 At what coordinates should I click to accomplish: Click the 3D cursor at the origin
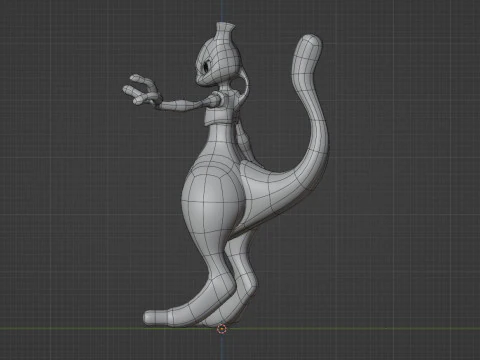pos(222,329)
